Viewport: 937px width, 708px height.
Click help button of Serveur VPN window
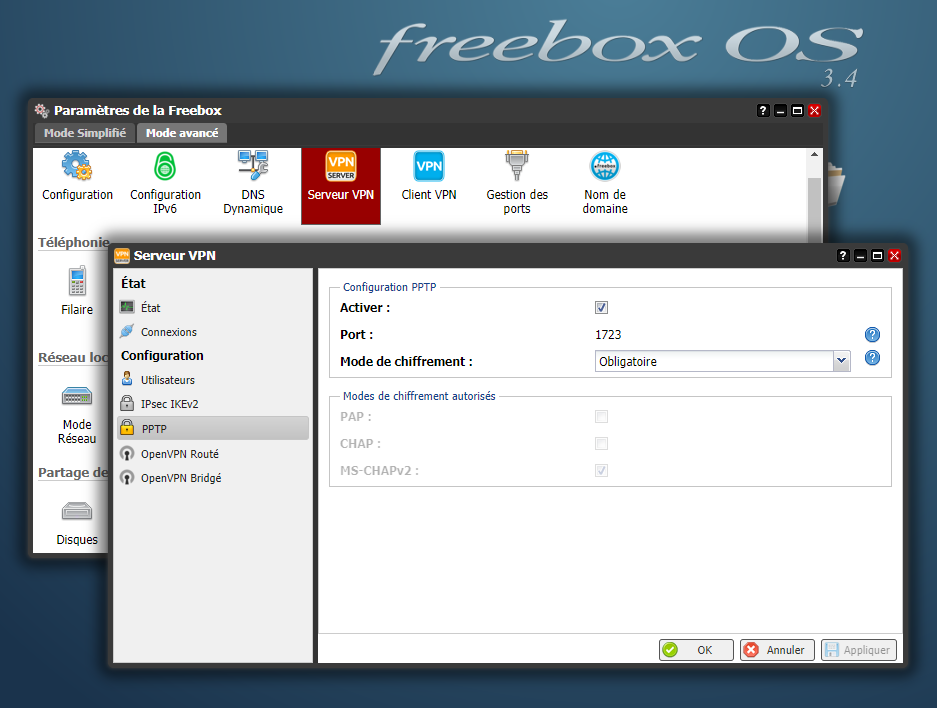point(843,256)
